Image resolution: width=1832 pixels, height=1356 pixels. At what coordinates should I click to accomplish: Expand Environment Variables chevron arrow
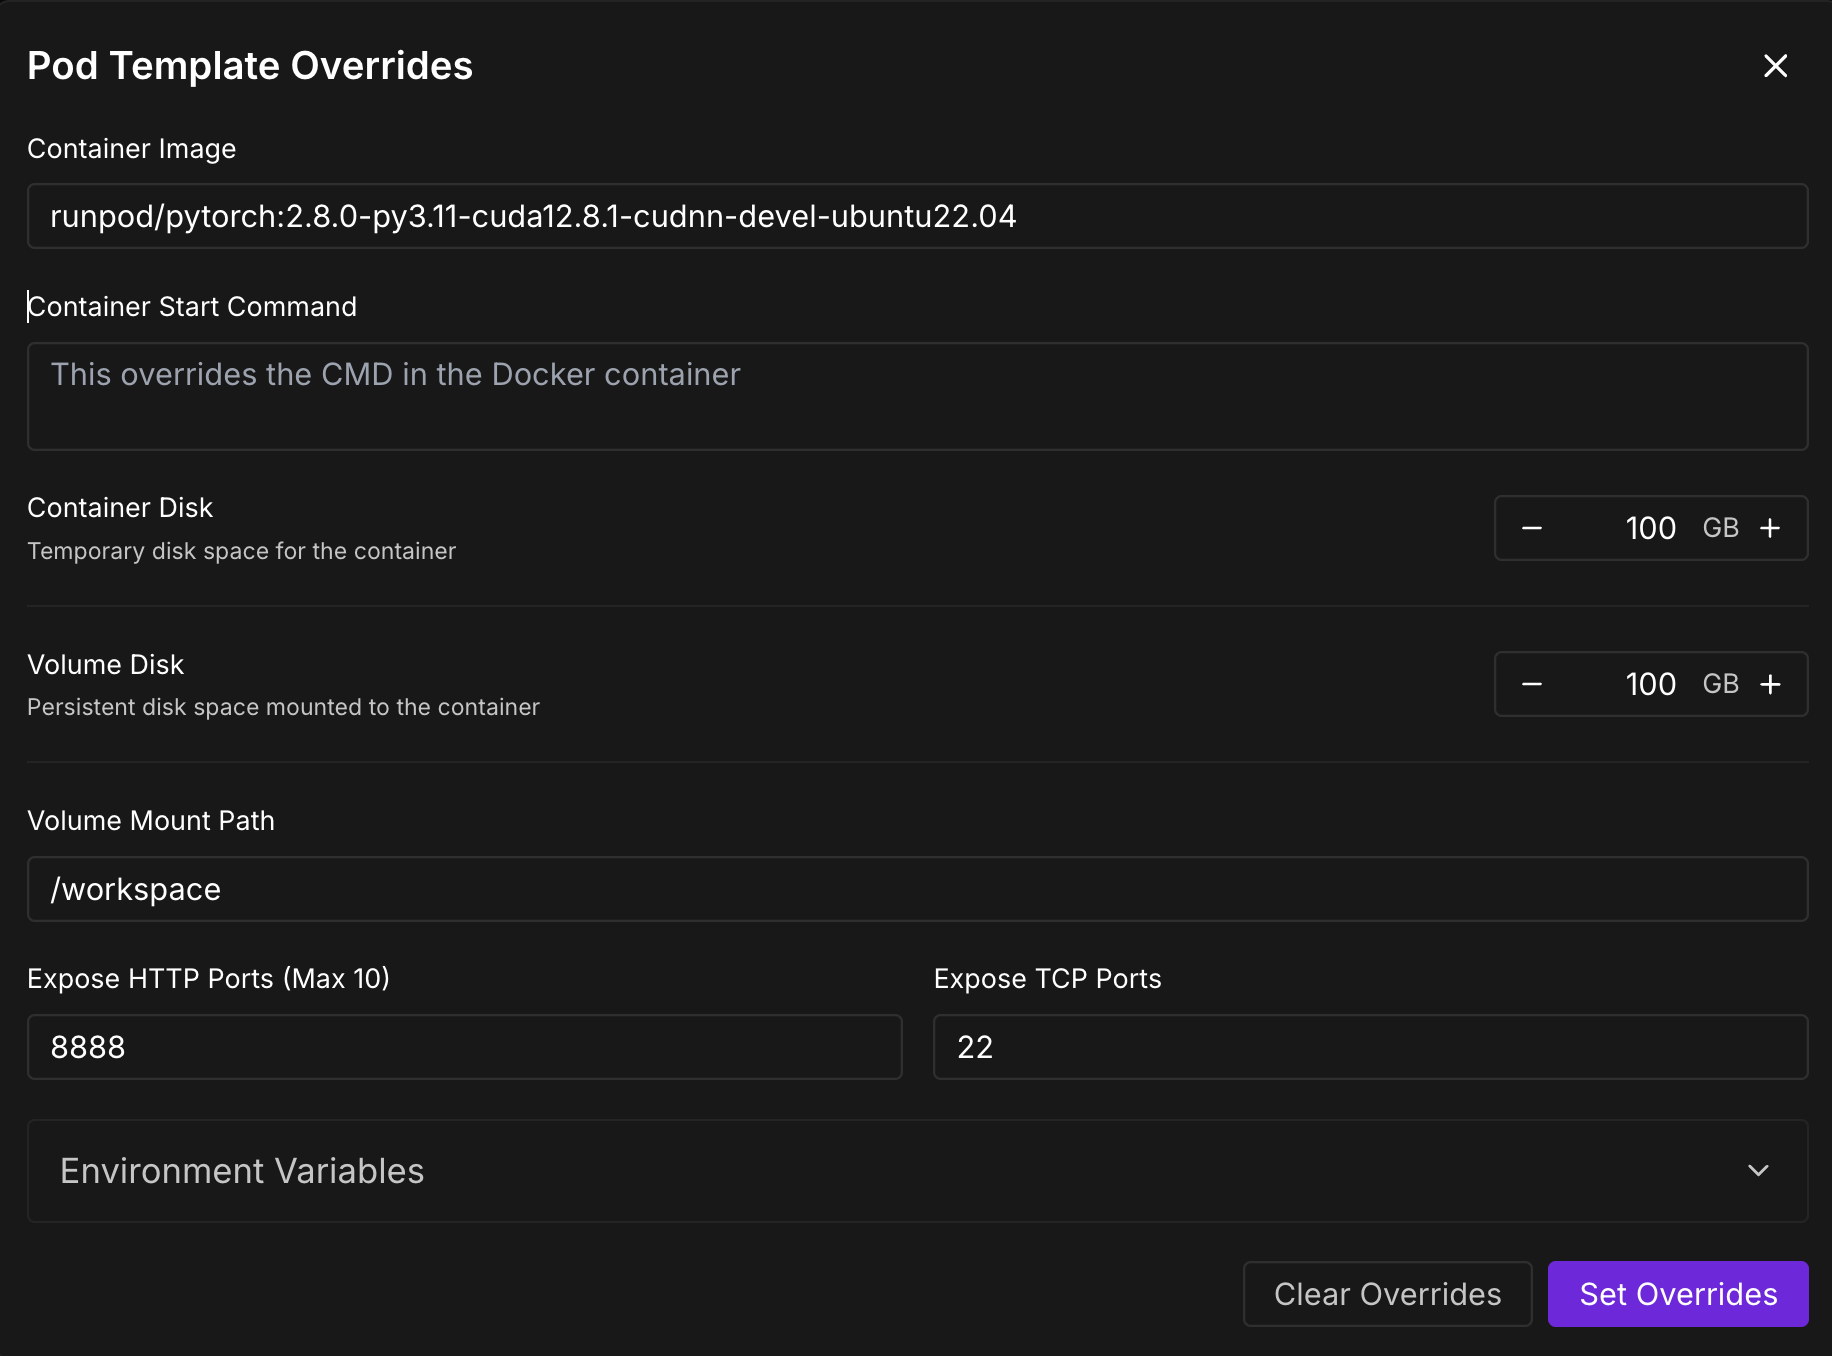pos(1758,1170)
